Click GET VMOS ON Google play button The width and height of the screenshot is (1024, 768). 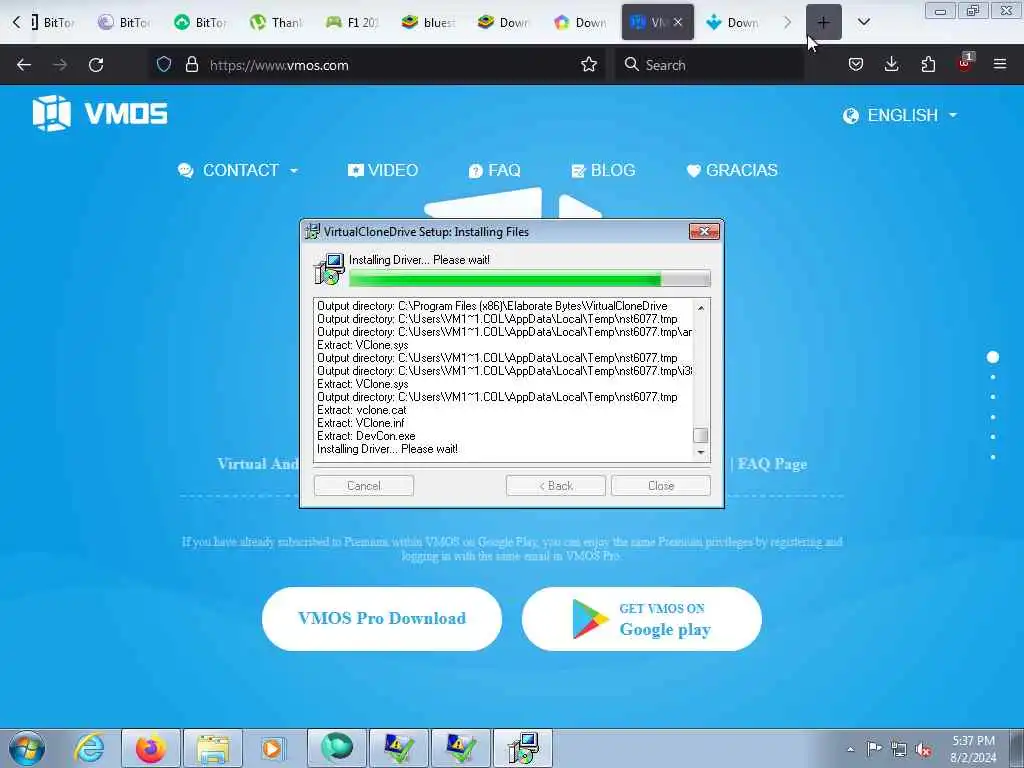pyautogui.click(x=641, y=618)
